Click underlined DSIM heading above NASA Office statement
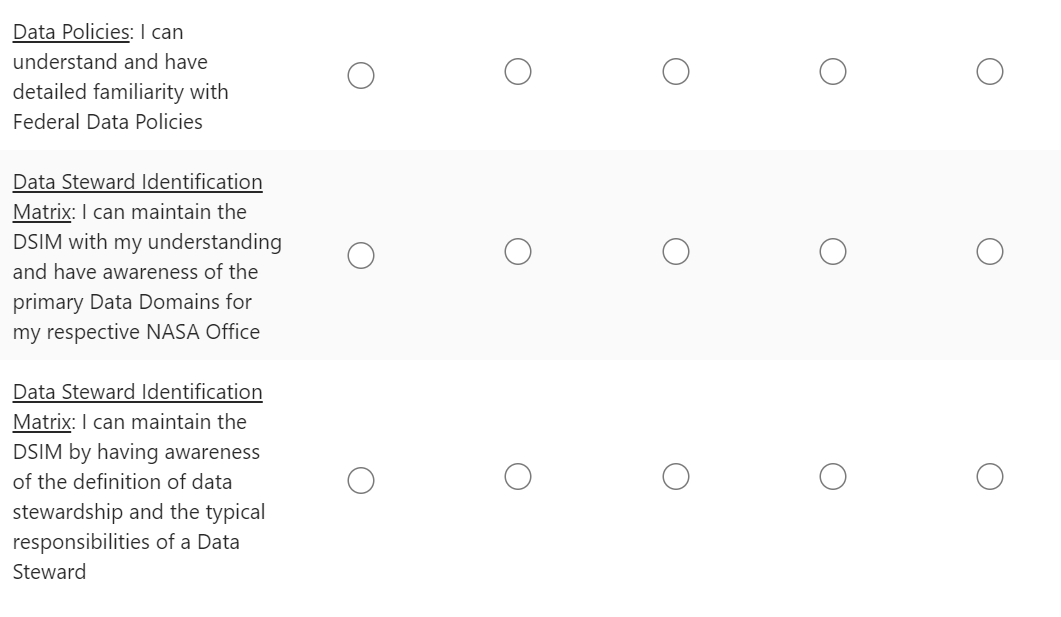1061x617 pixels. tap(137, 182)
